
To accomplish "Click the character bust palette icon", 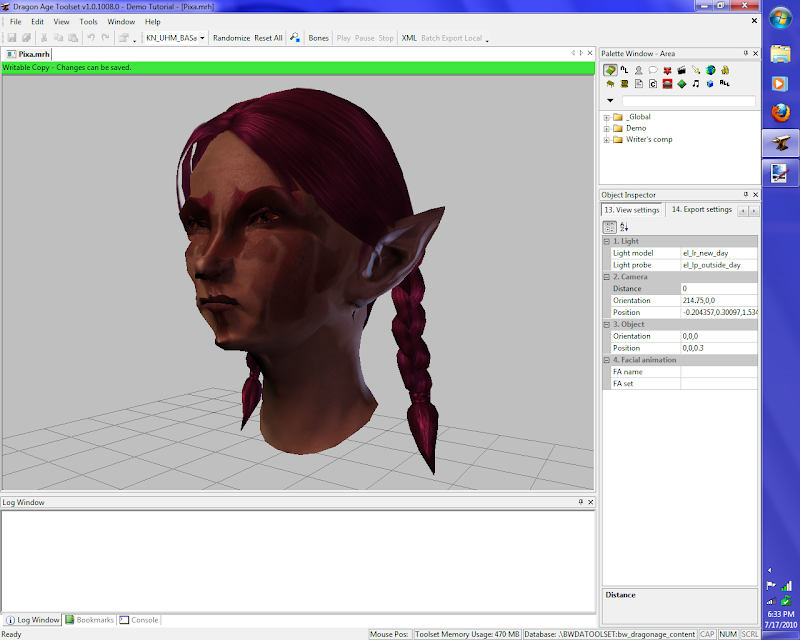I will 638,70.
